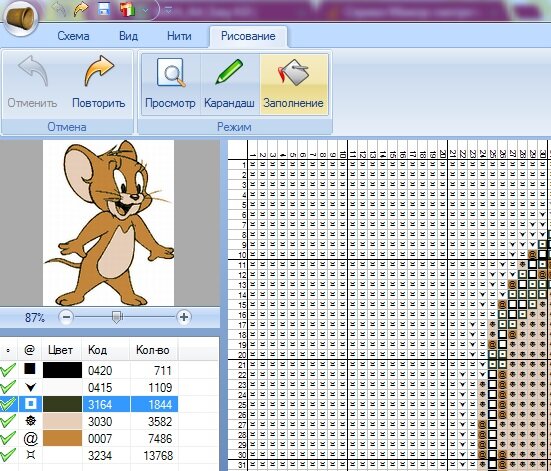Open dropdown arrow beside gift box icon

pyautogui.click(x=145, y=11)
